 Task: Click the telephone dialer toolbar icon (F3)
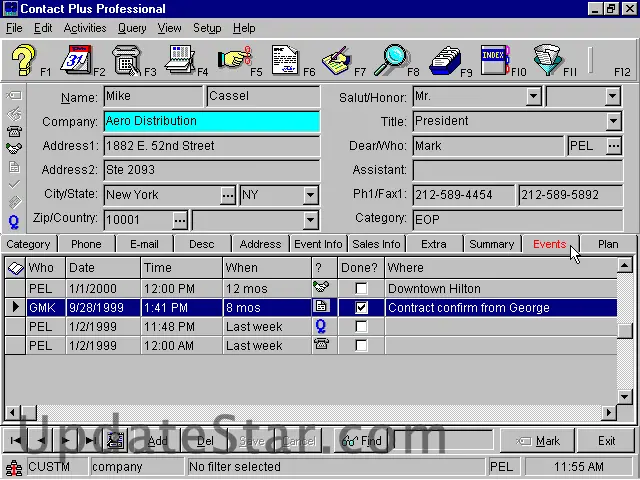(x=128, y=60)
